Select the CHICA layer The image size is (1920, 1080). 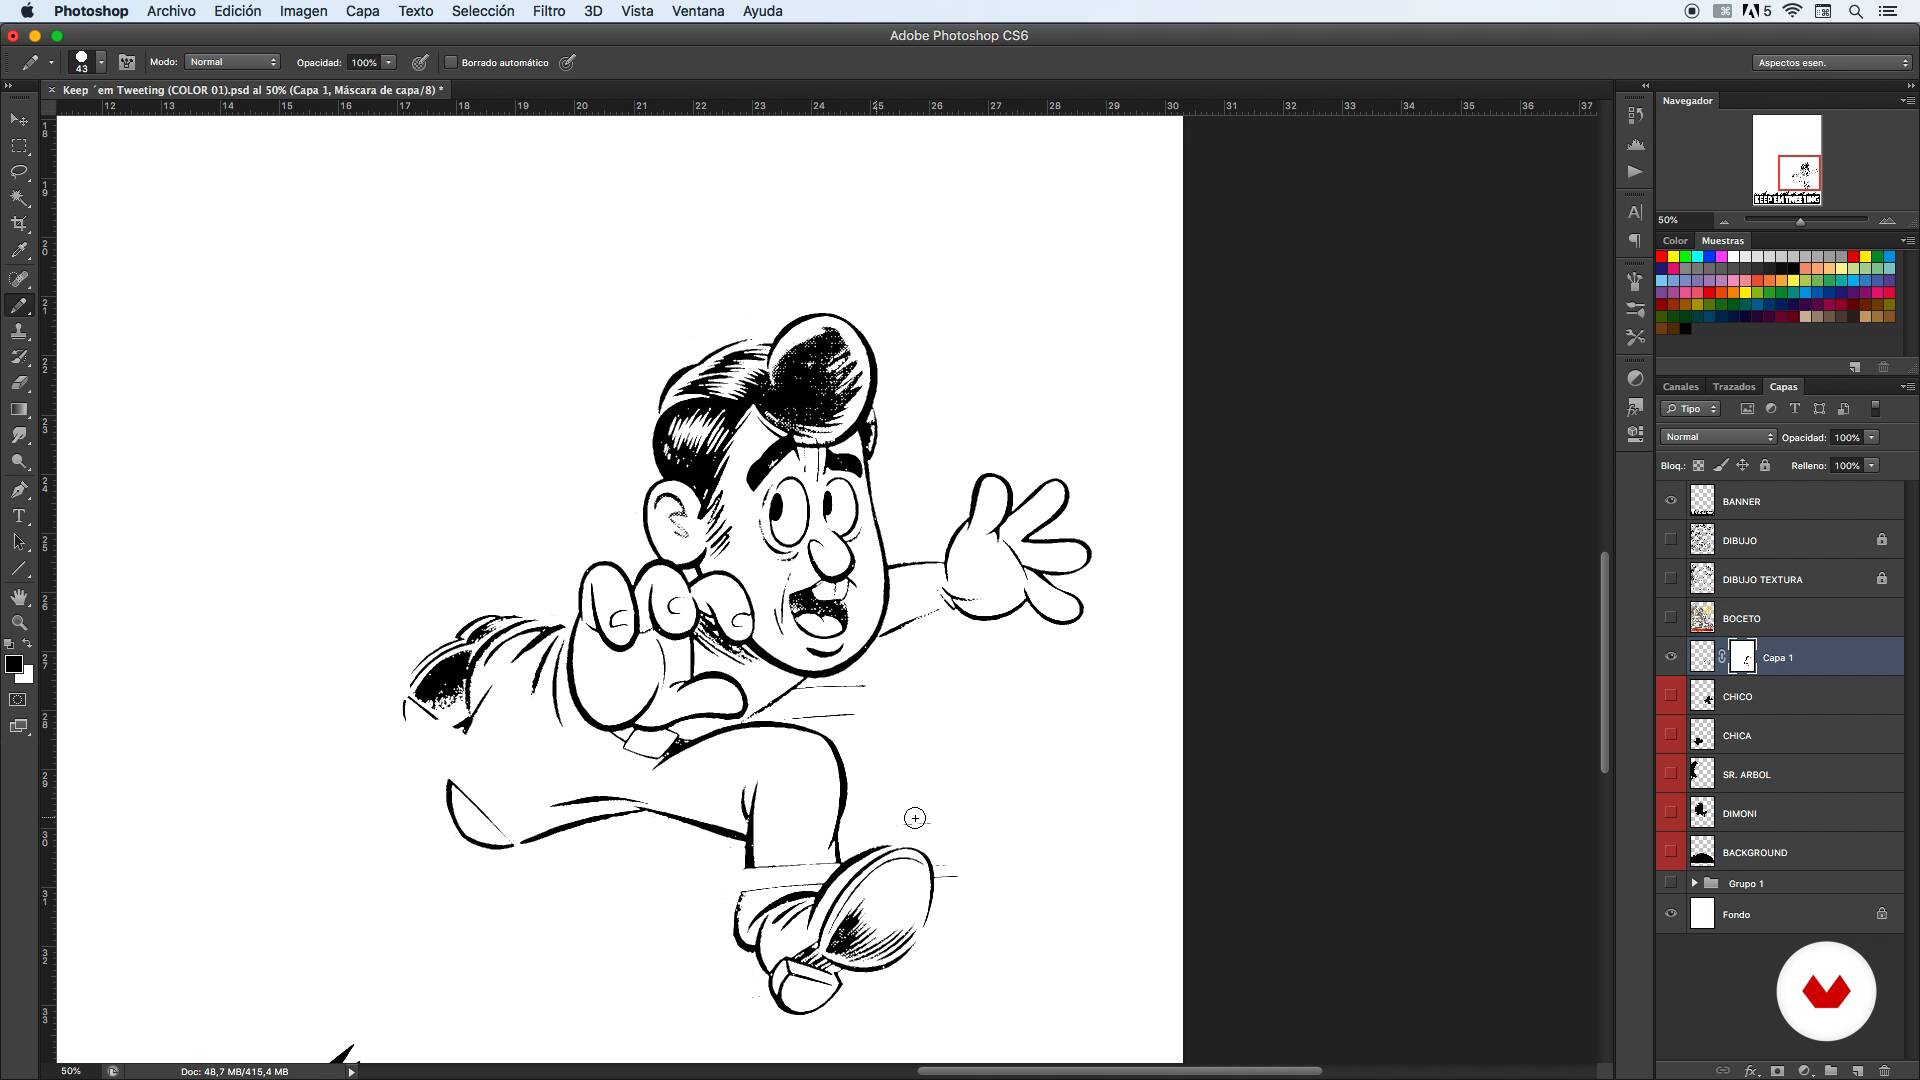[x=1780, y=735]
